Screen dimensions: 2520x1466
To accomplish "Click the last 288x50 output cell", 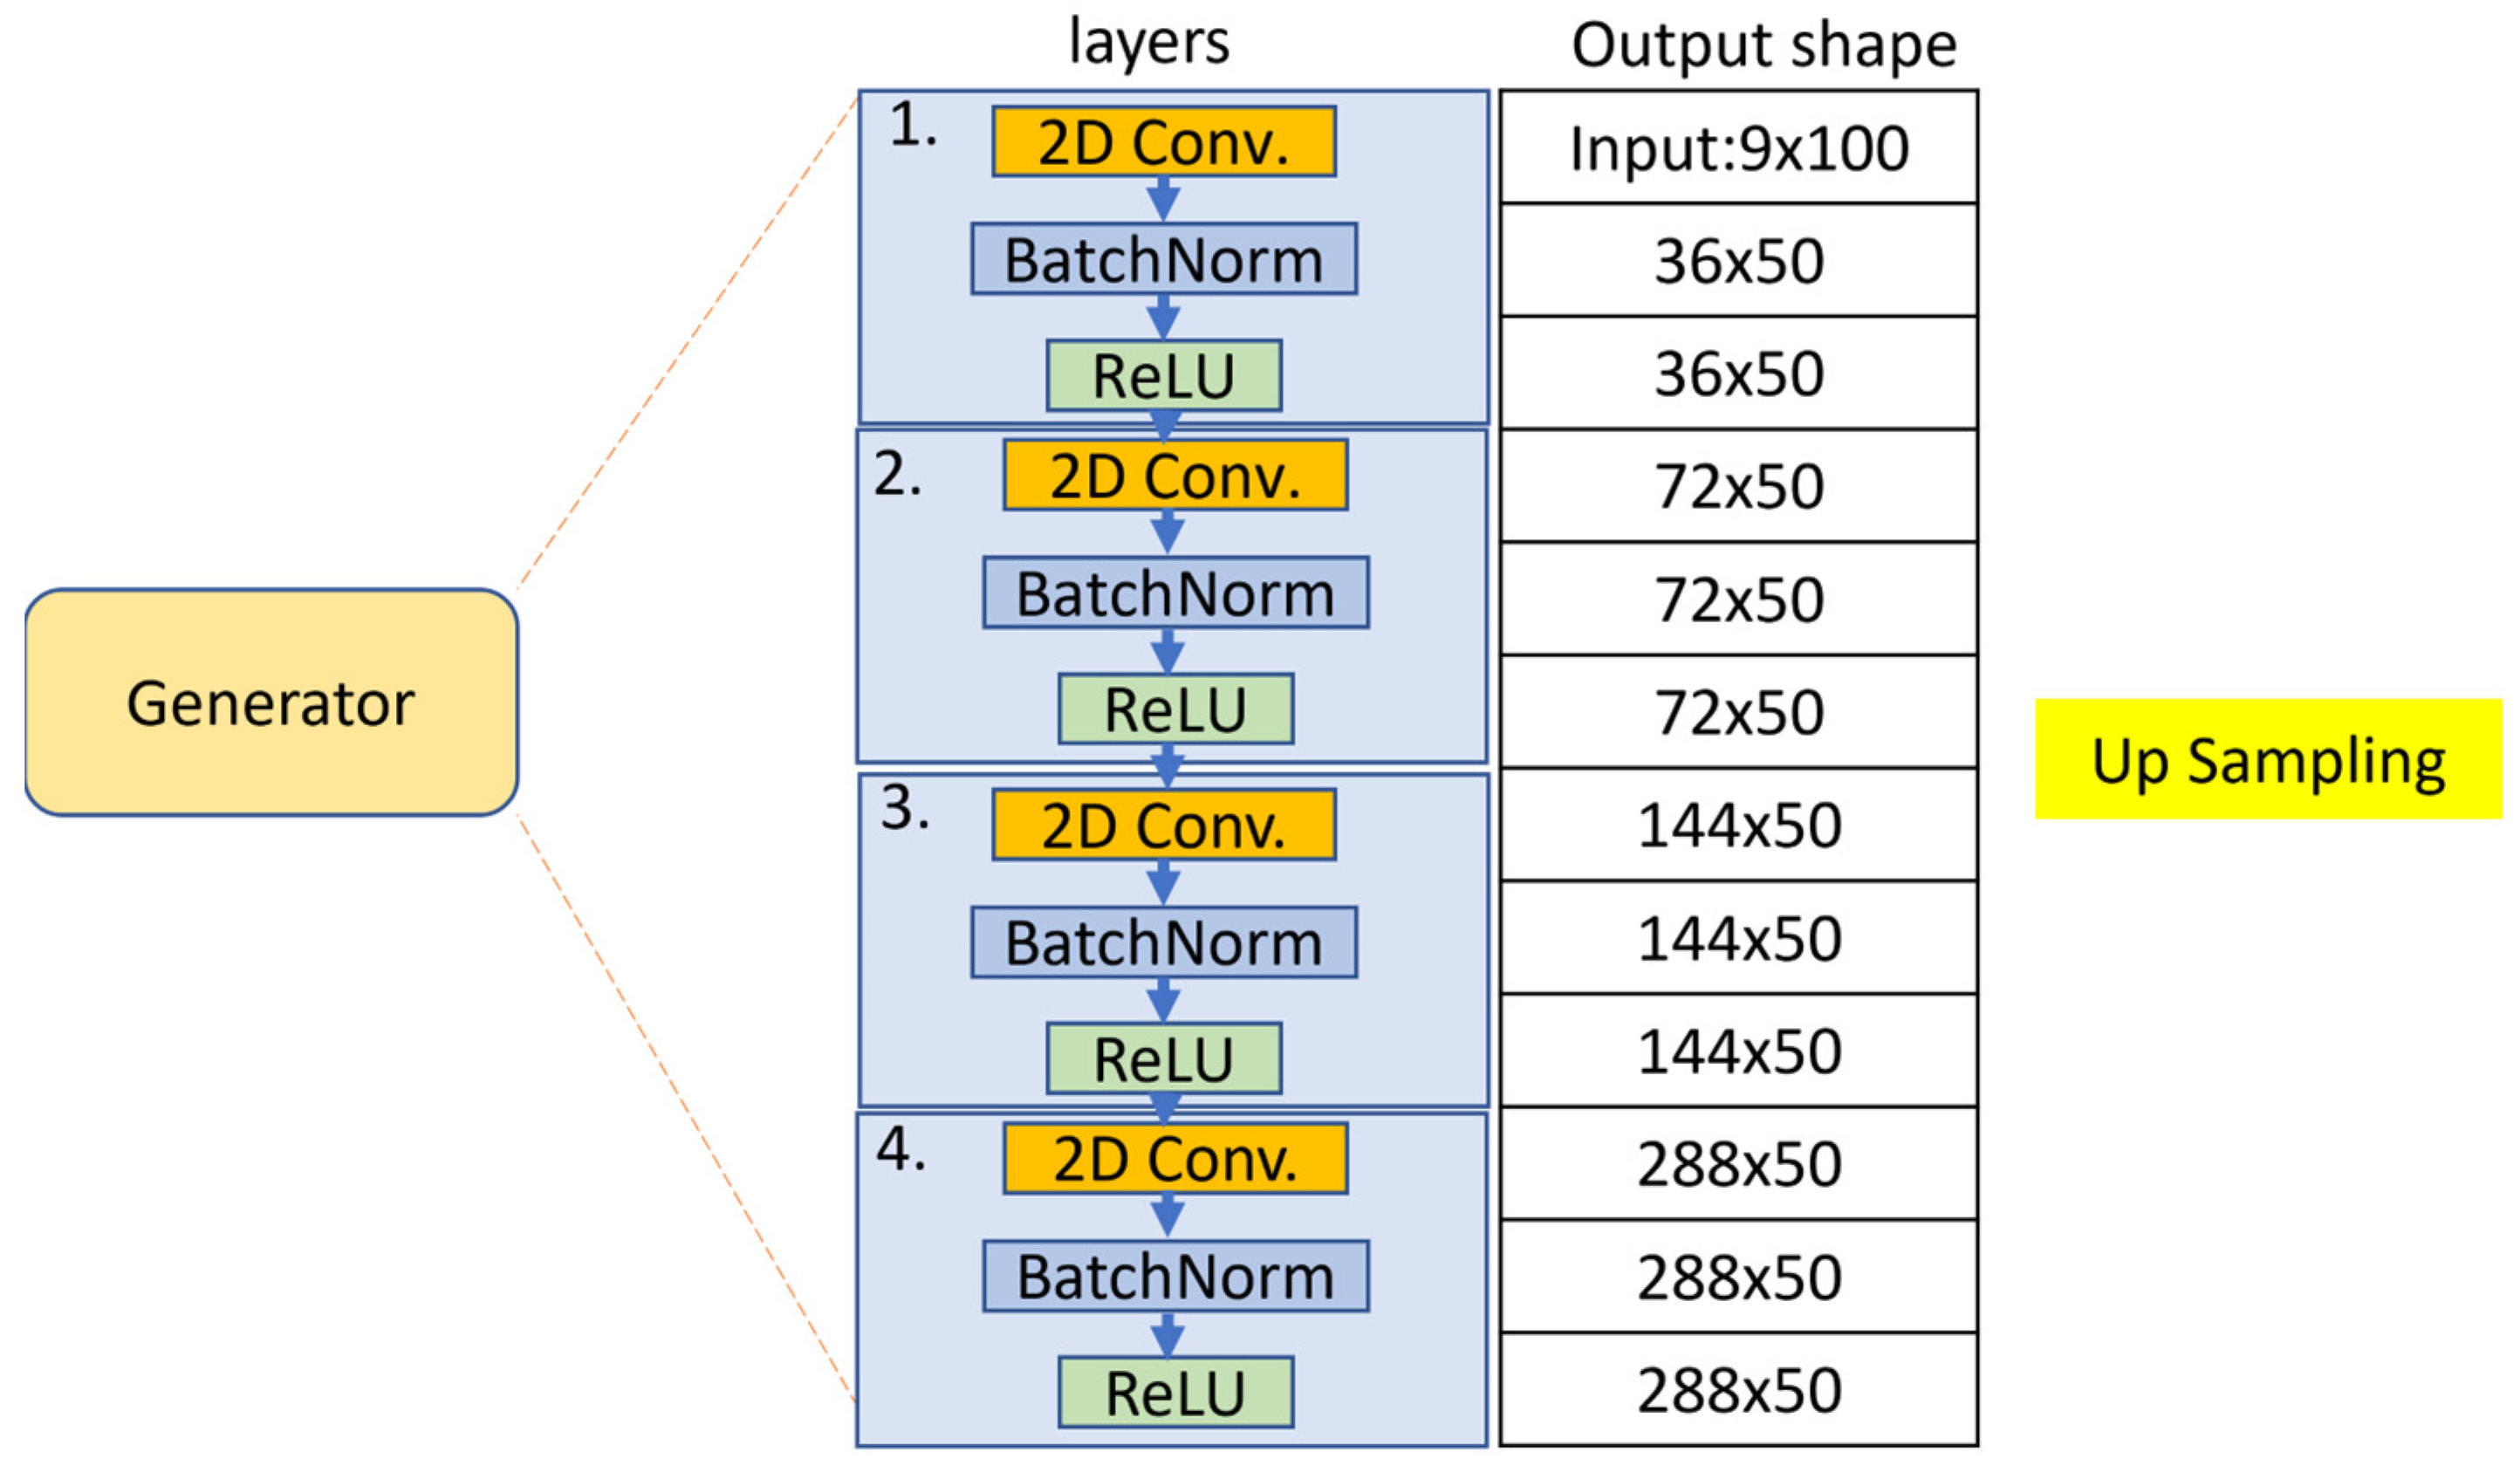I will 1738,1390.
